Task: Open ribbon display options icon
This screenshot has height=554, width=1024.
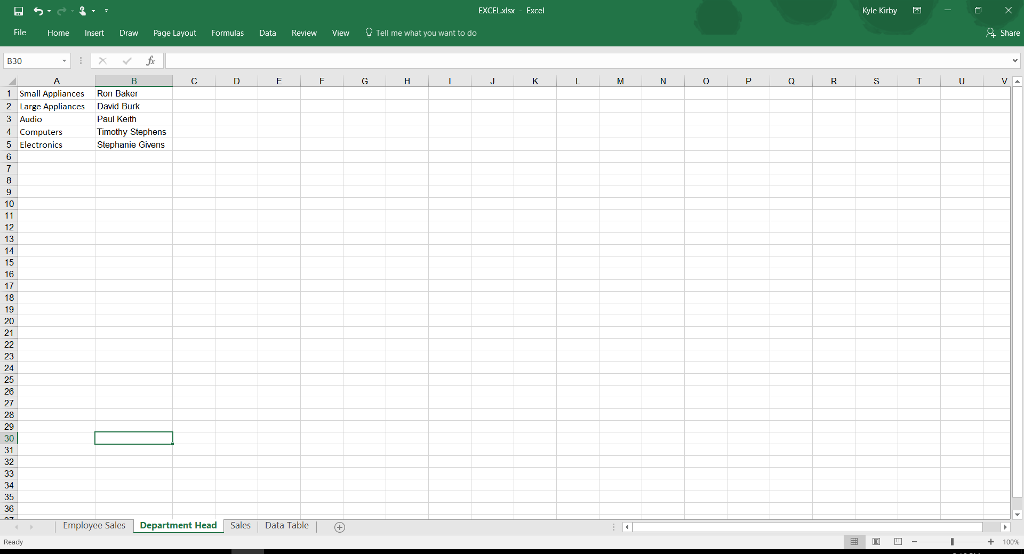Action: pyautogui.click(x=917, y=10)
